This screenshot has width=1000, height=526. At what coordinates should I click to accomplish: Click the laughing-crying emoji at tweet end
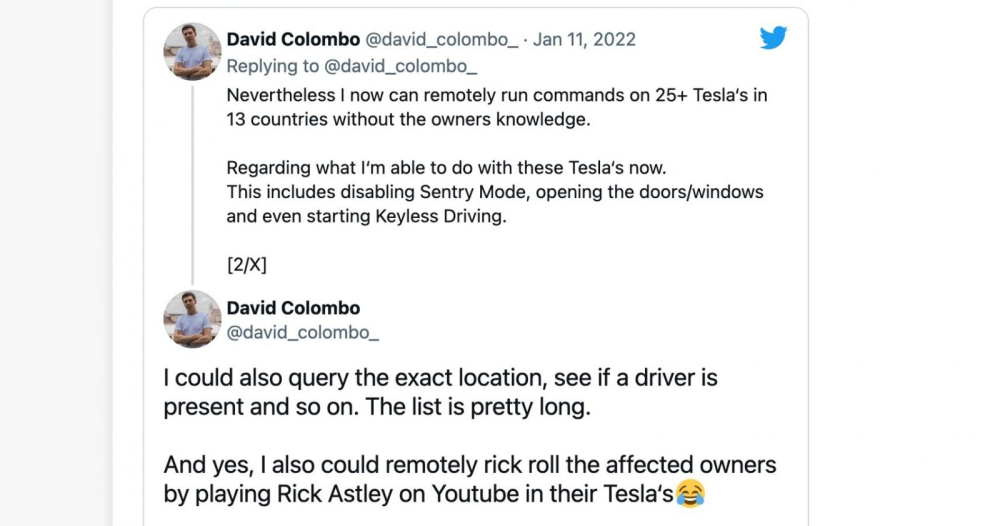(x=690, y=493)
